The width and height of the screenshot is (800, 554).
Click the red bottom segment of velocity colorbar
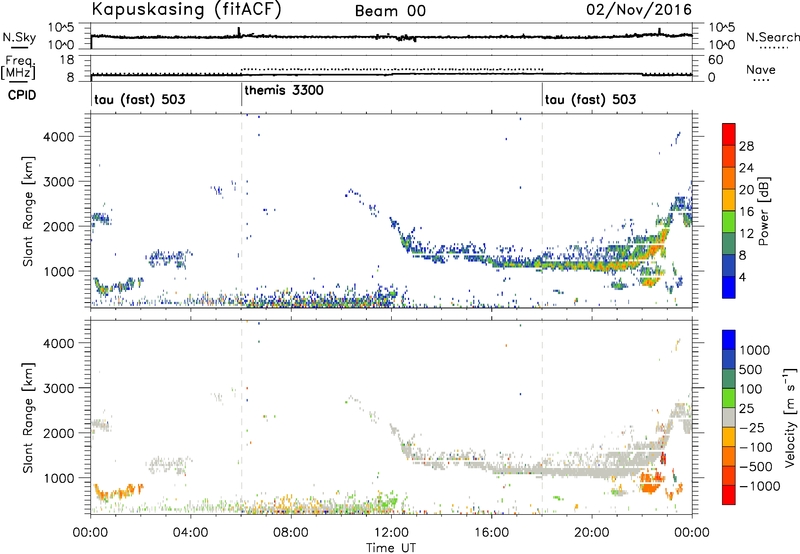click(x=729, y=495)
